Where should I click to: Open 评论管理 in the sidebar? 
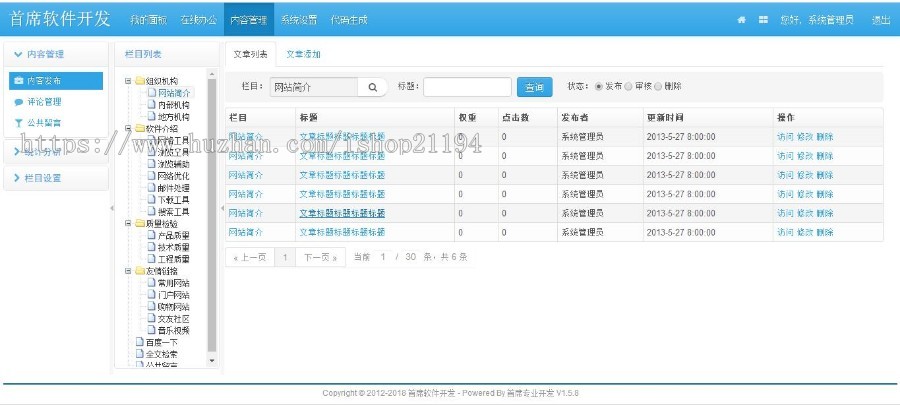(x=44, y=102)
